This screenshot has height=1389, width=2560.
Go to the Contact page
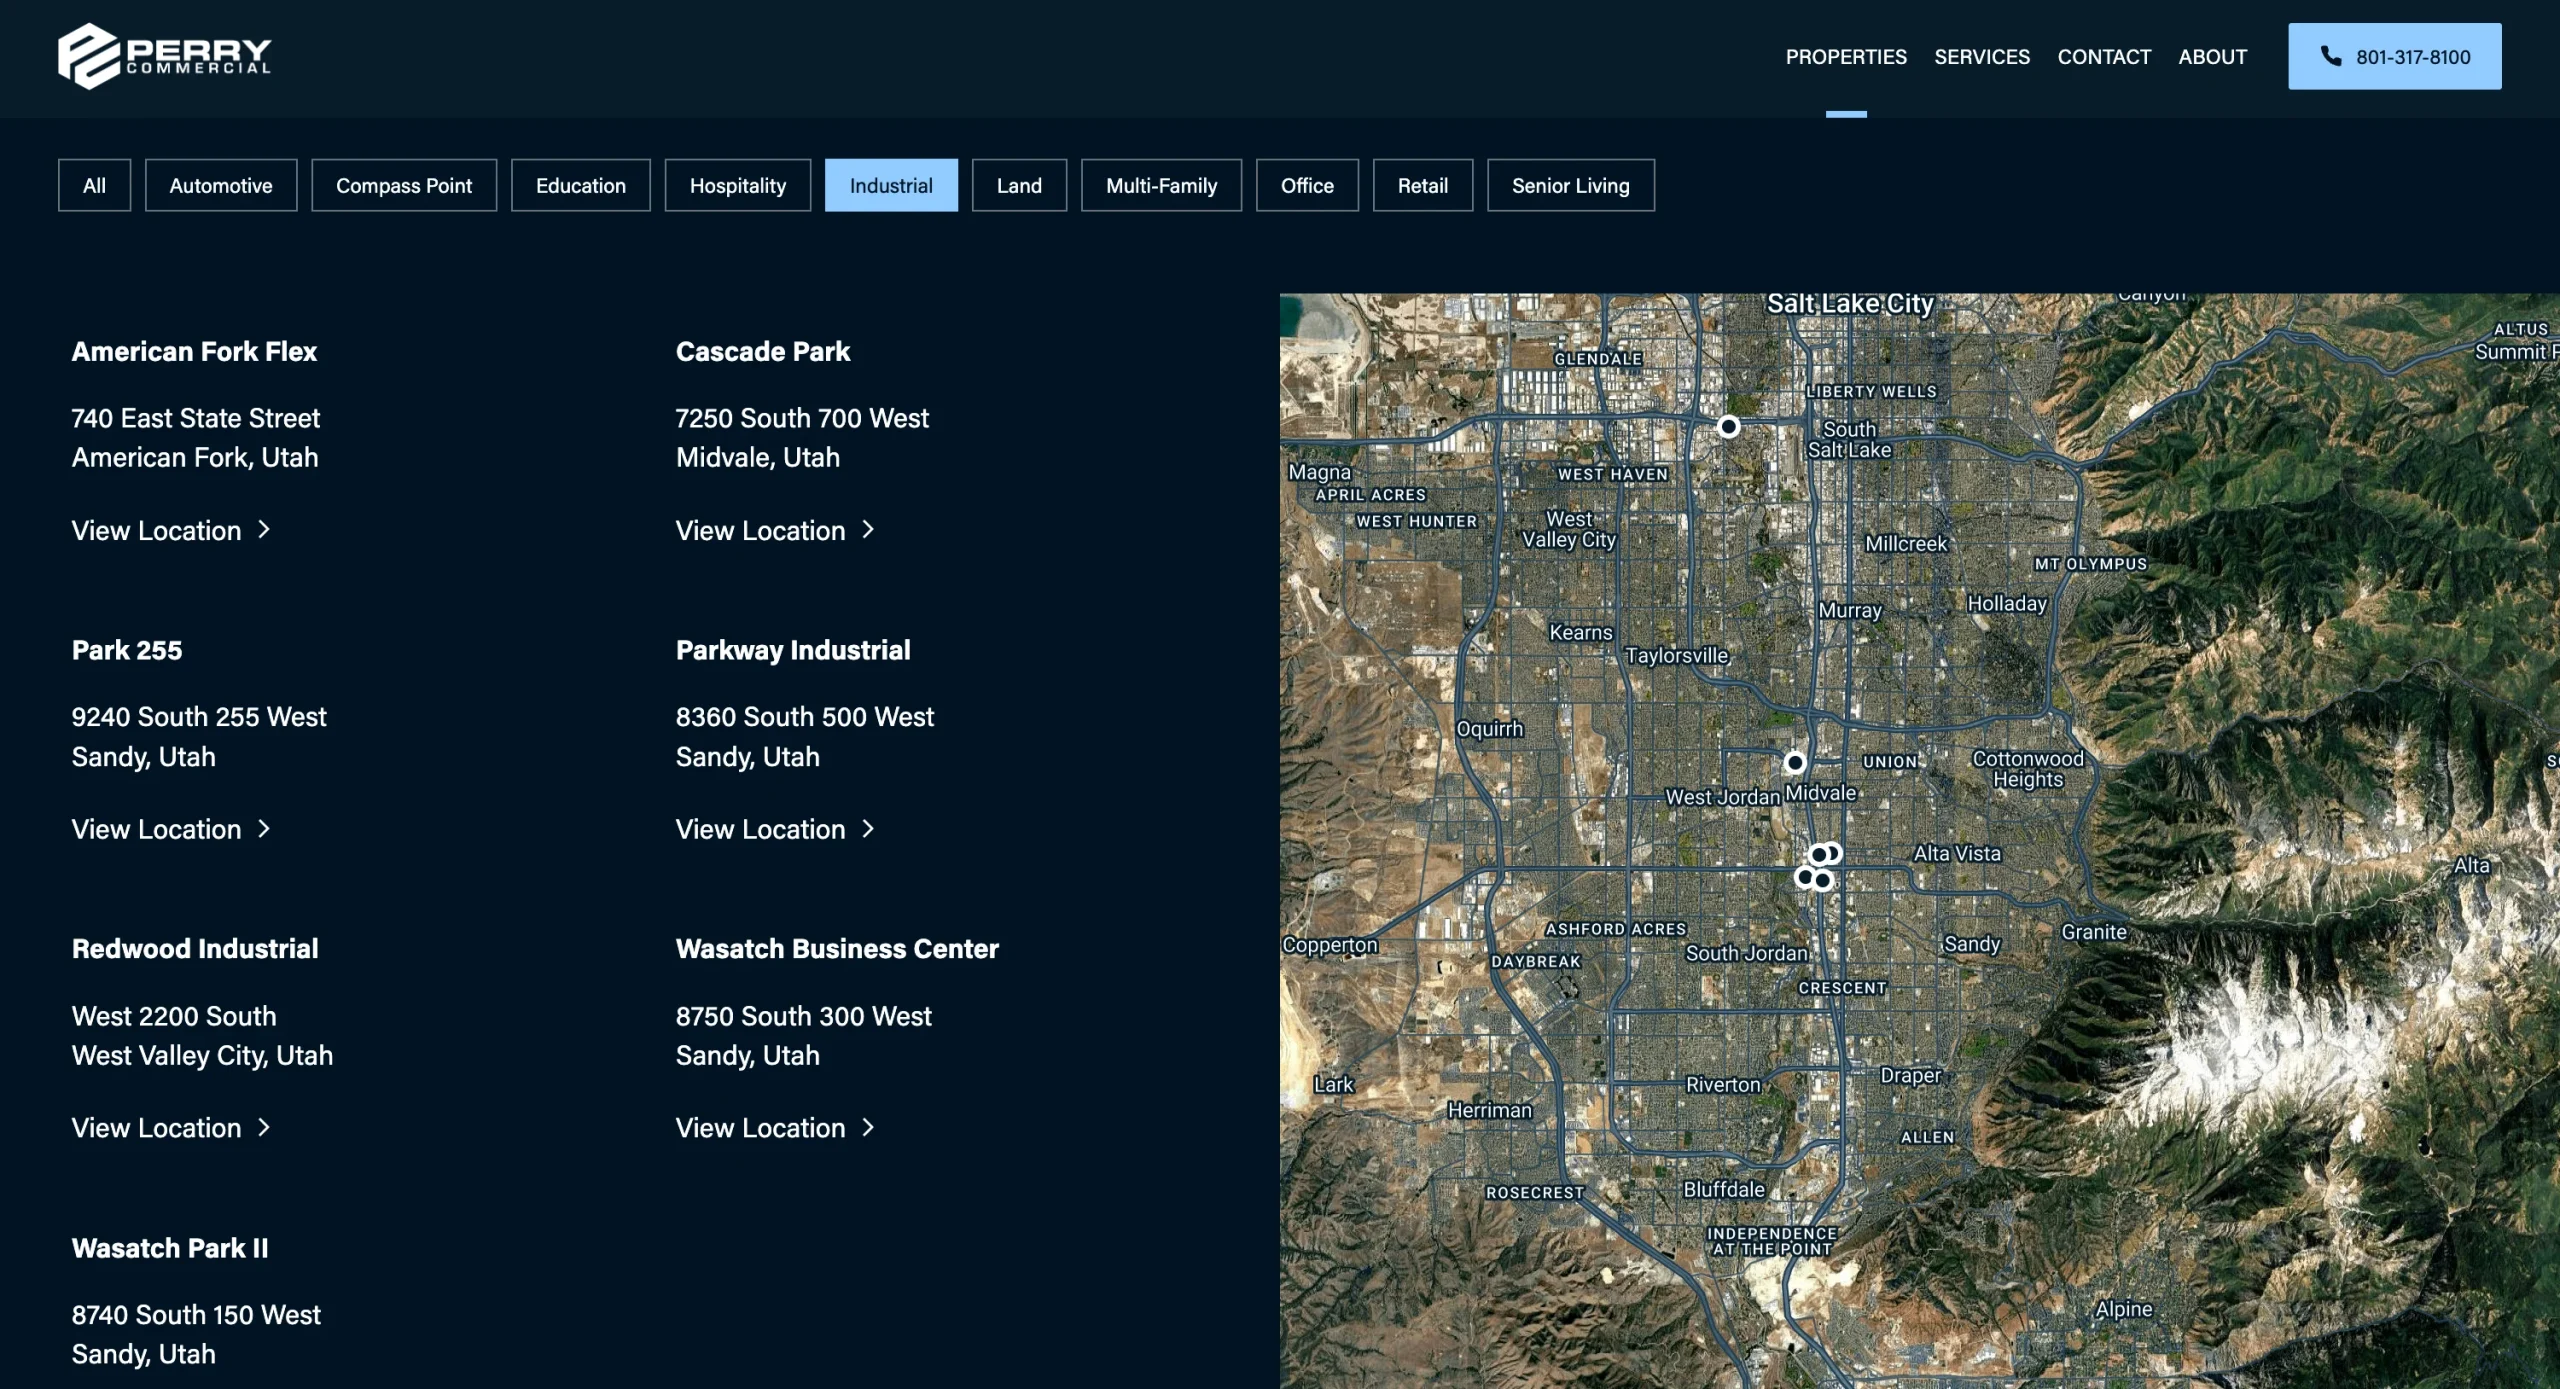pos(2104,57)
